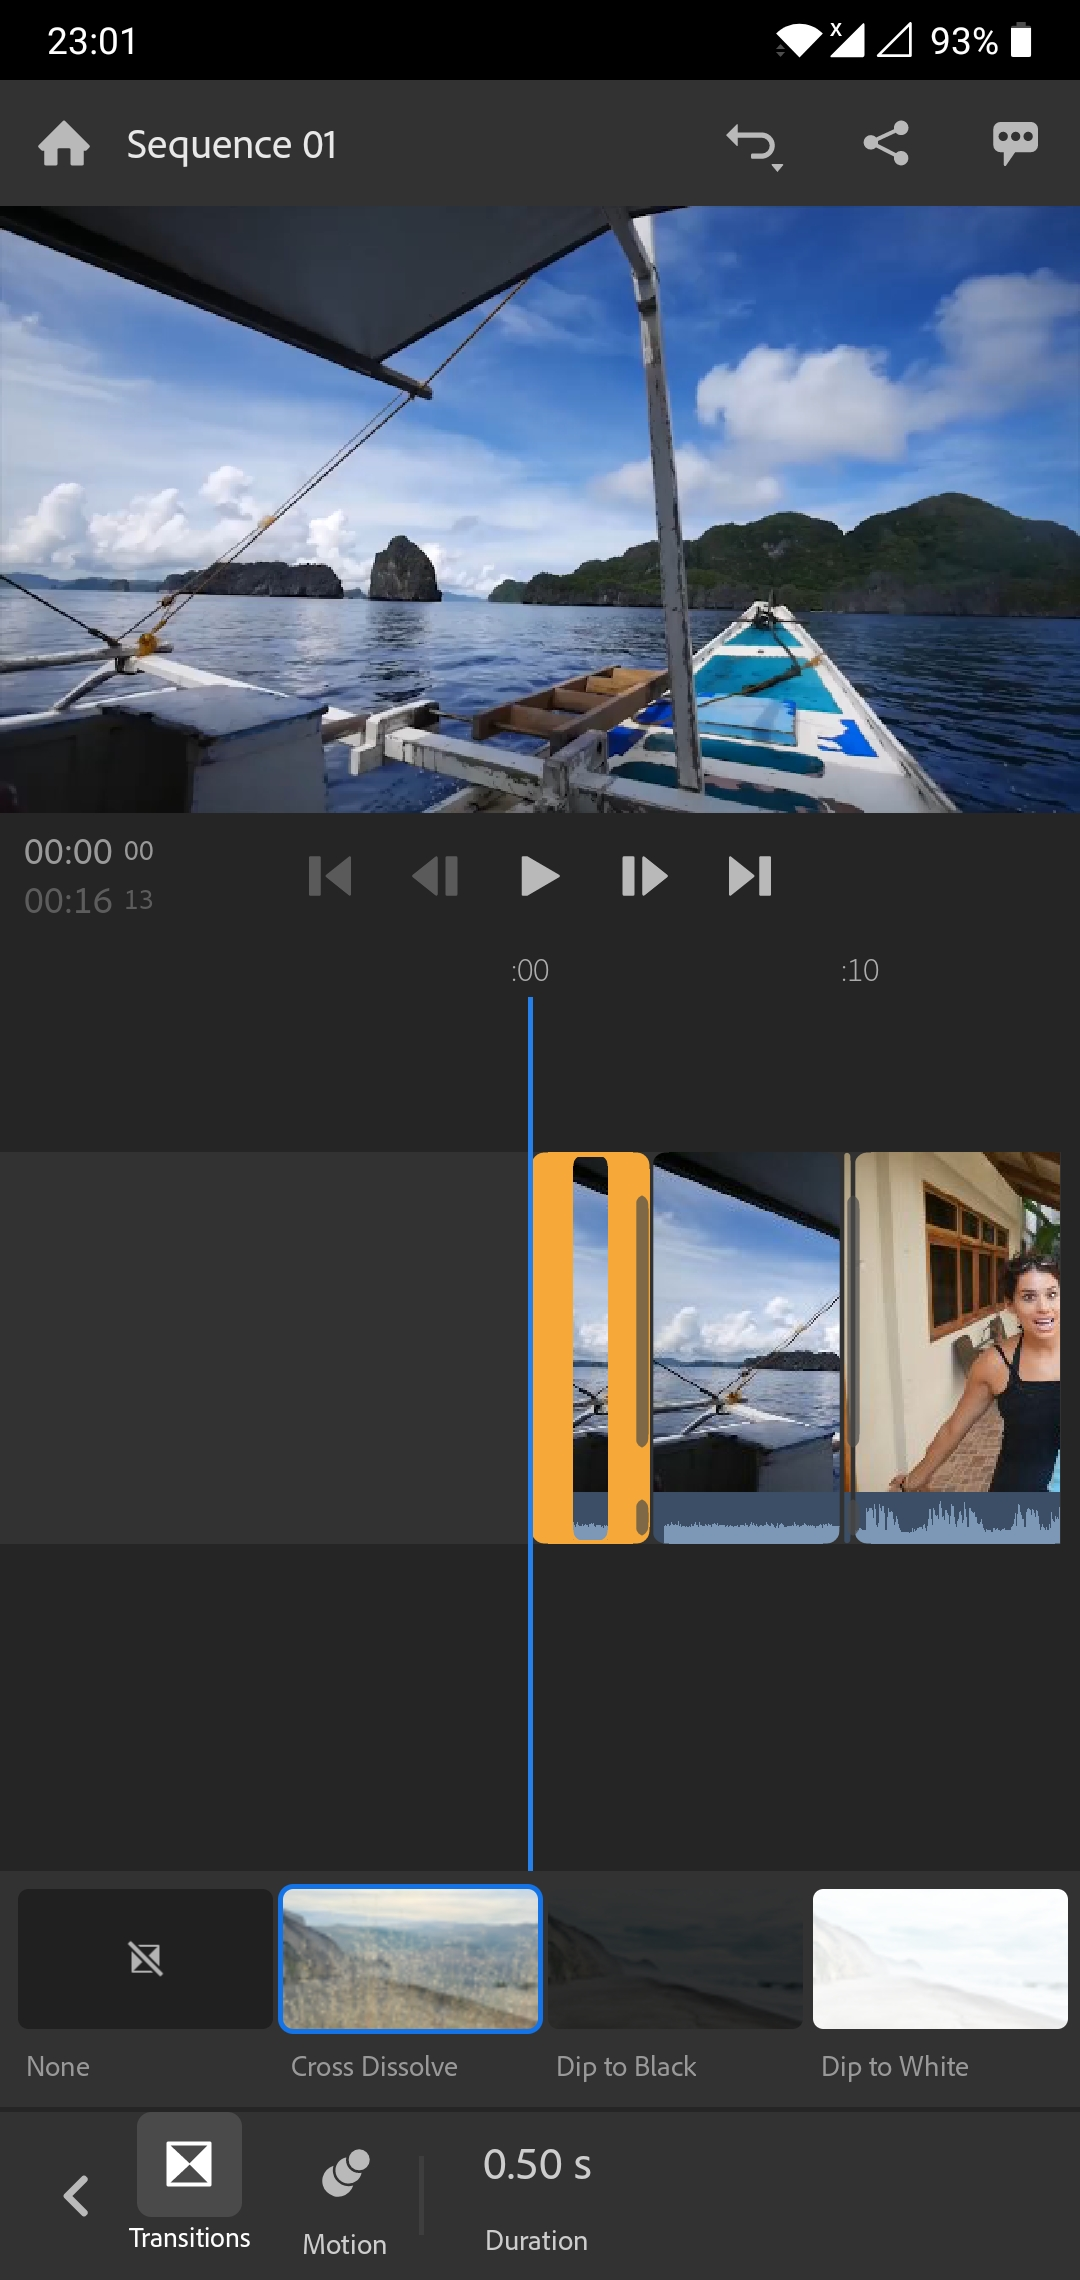
Task: Undo the last edit
Action: pos(752,145)
